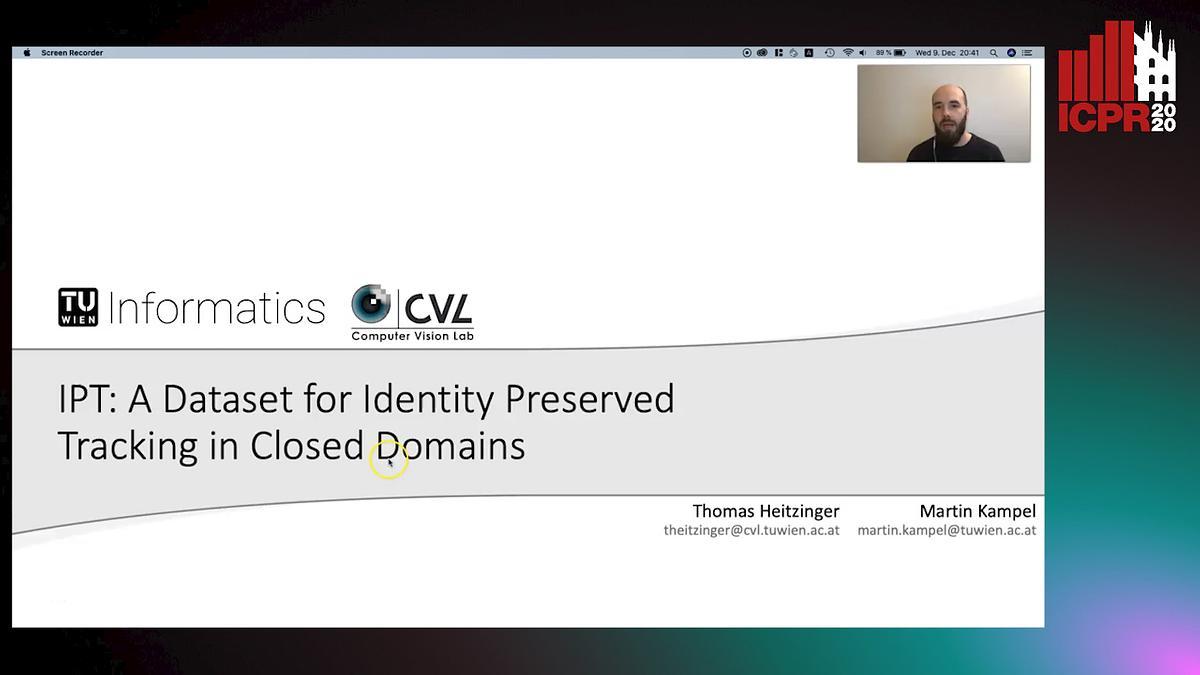Click the Creative Cloud menu bar icon
Viewport: 1200px width, 675px height.
click(x=762, y=53)
